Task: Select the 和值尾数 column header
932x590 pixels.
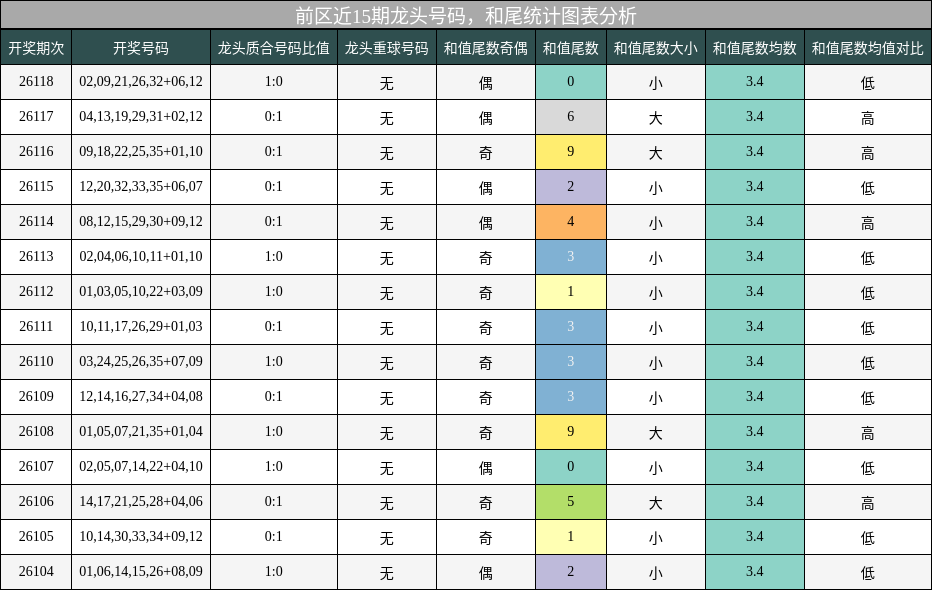Action: 571,48
